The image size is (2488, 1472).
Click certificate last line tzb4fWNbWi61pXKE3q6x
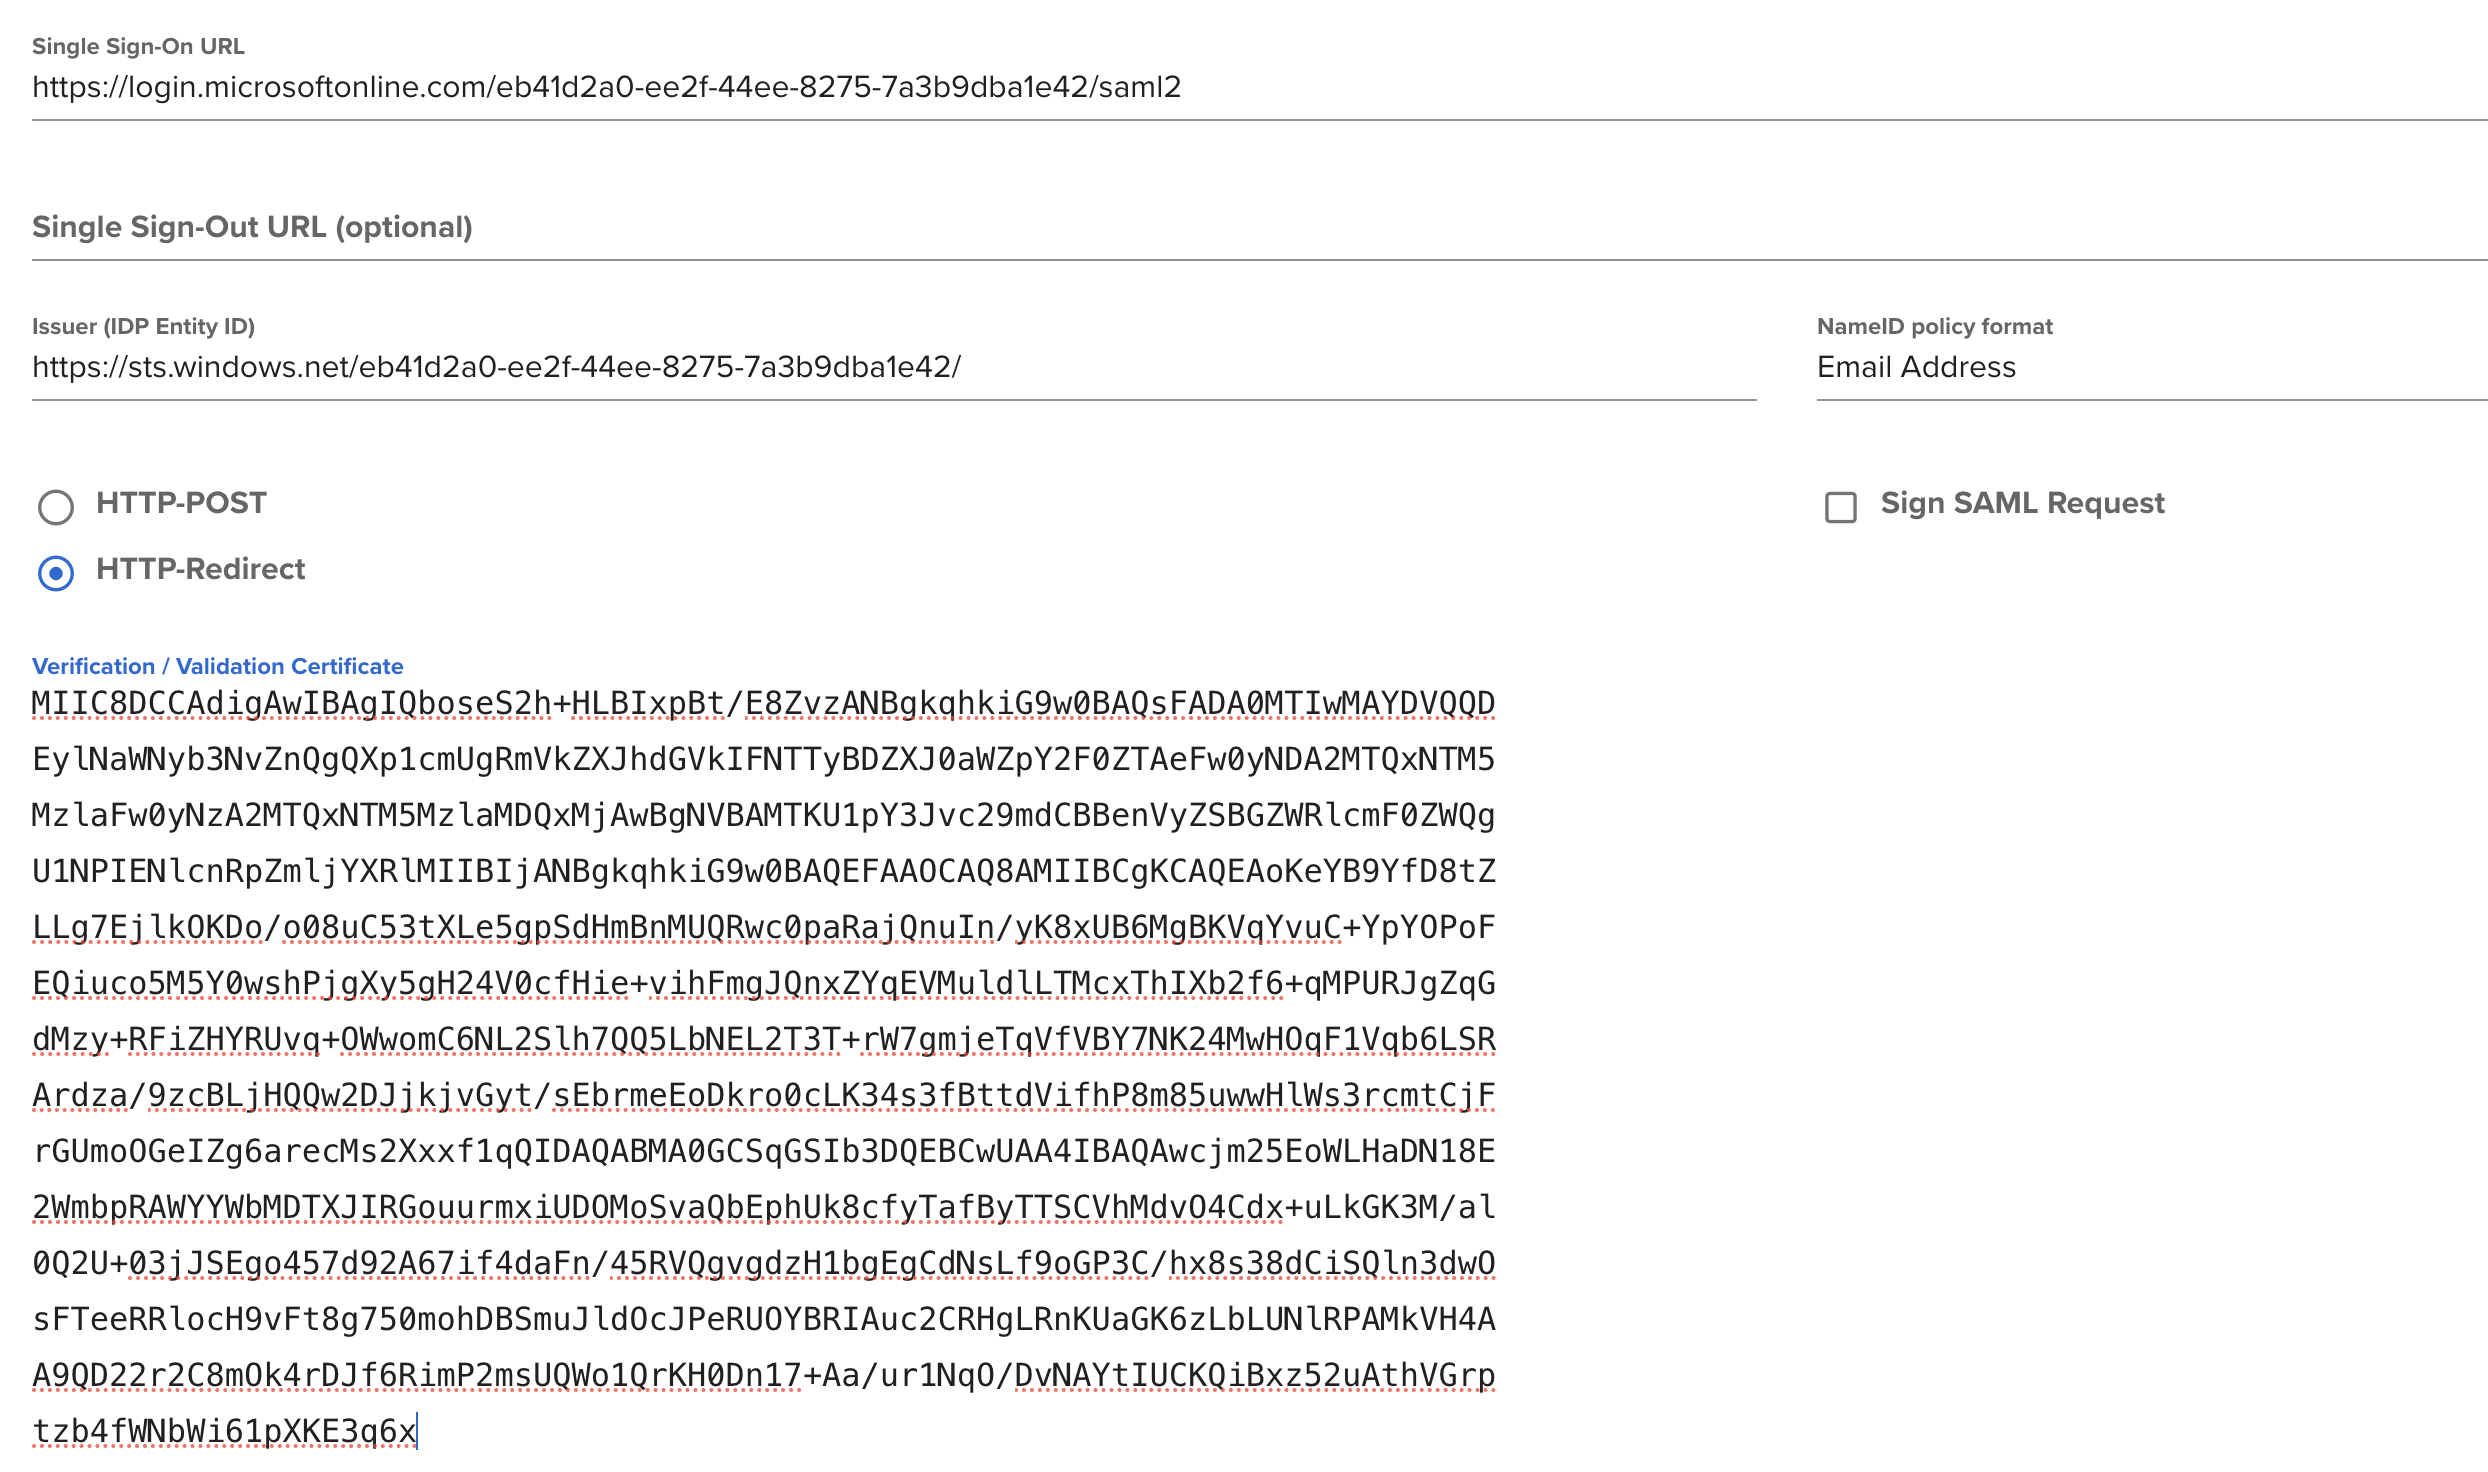[224, 1432]
